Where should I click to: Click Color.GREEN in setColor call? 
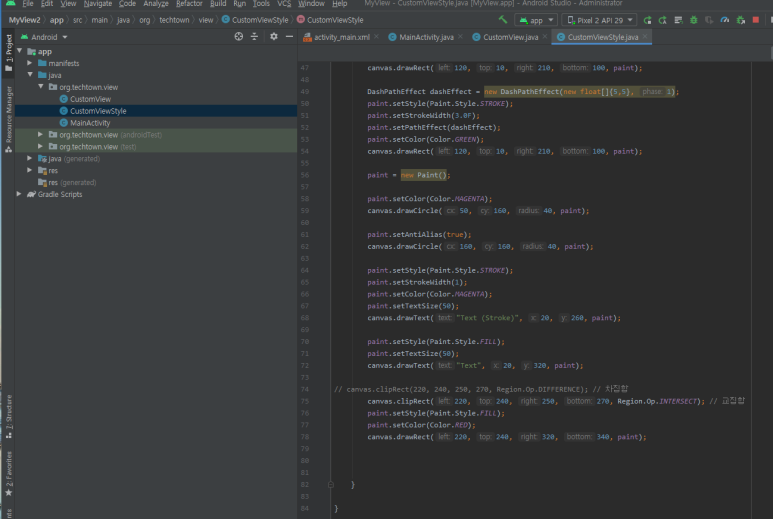[453, 139]
